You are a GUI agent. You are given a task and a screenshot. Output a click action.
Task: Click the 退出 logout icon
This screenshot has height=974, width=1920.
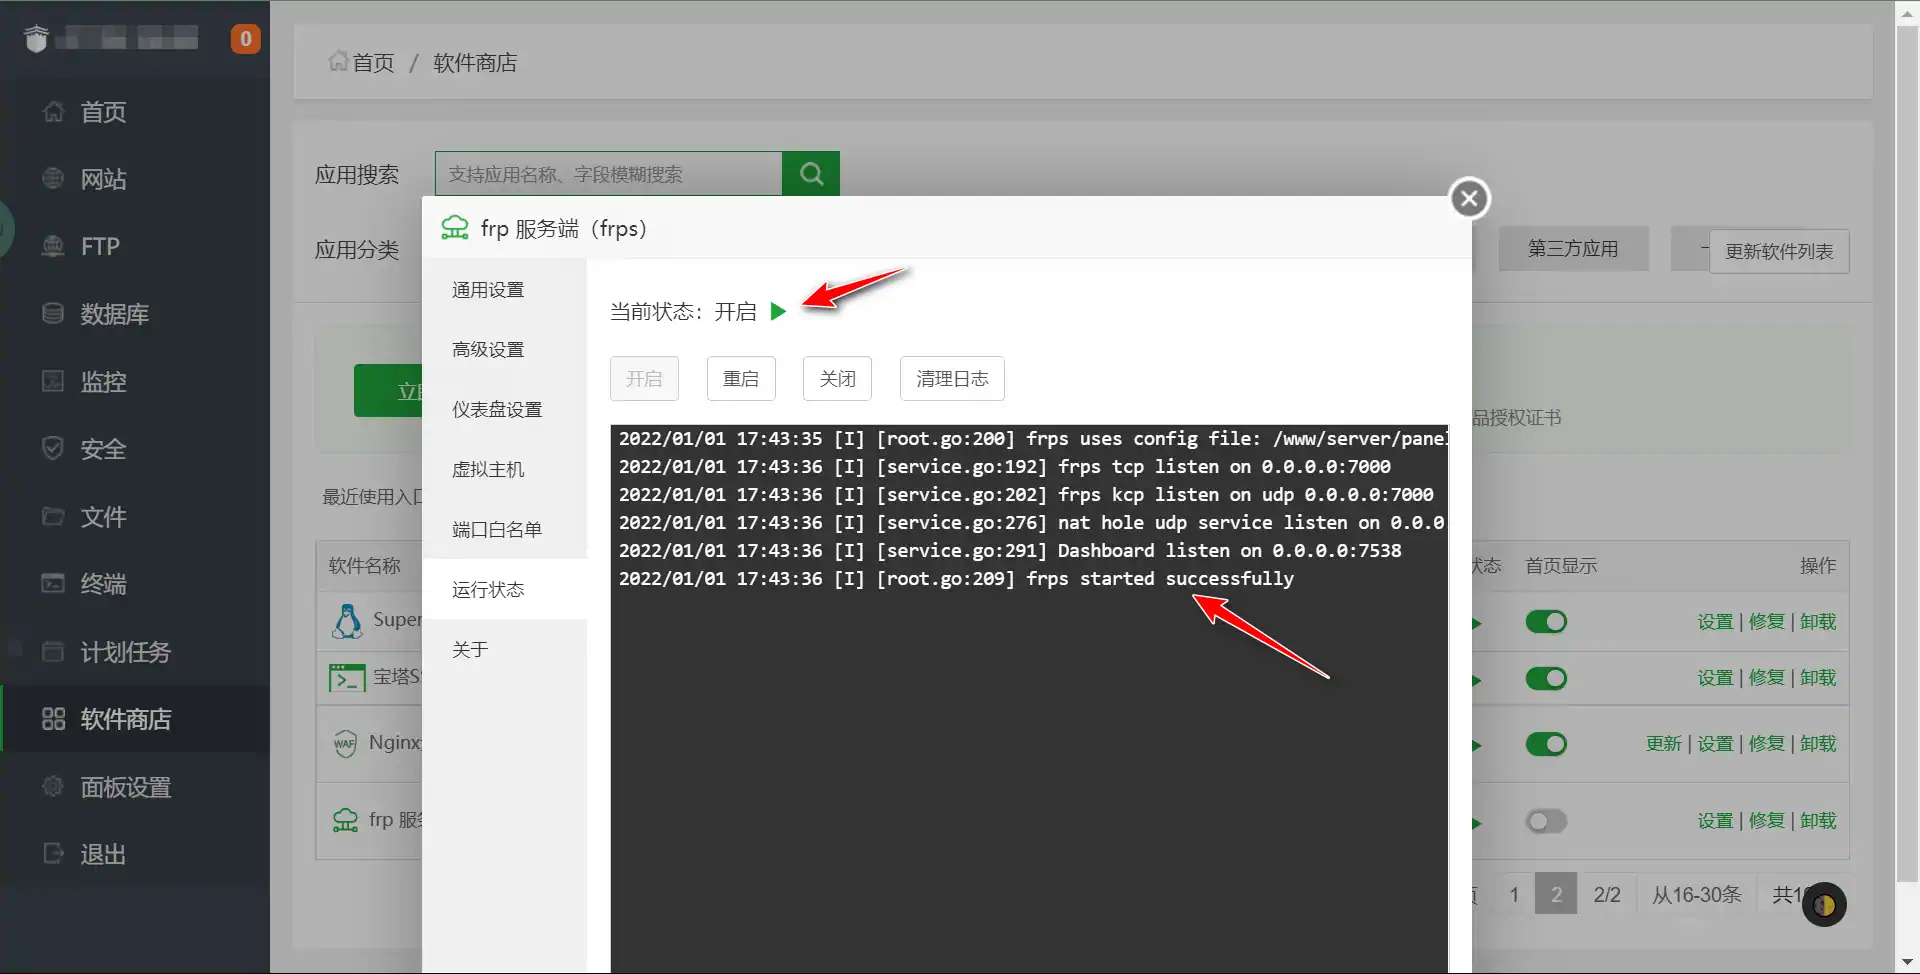click(x=53, y=853)
